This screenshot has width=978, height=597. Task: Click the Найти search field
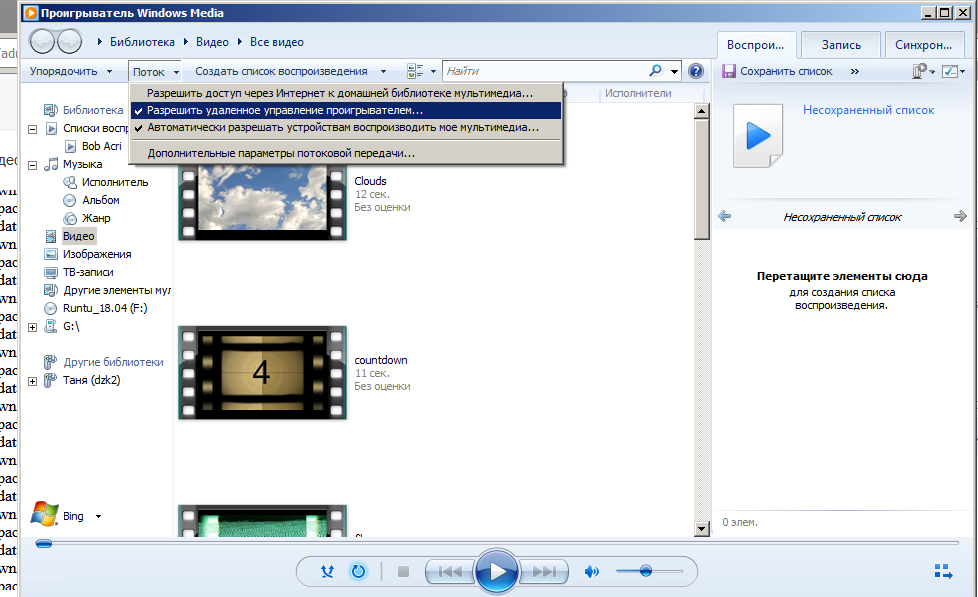tap(545, 71)
